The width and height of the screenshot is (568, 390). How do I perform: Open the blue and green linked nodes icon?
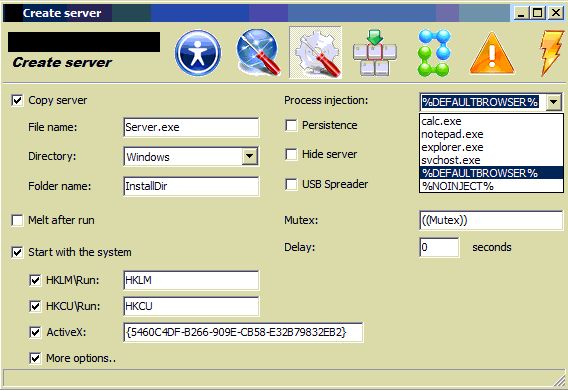tap(434, 53)
